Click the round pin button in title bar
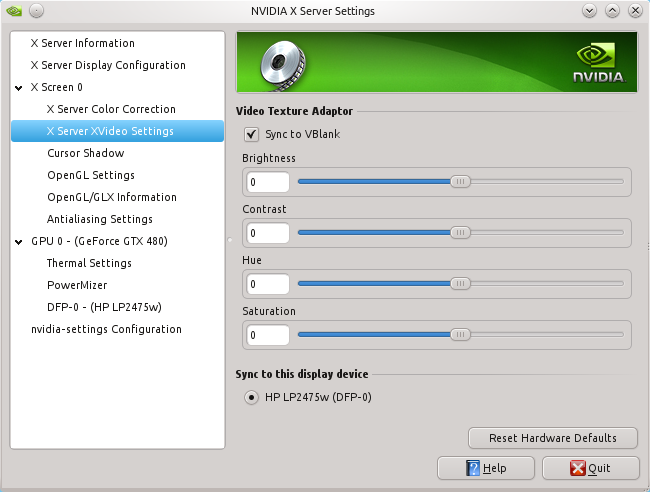This screenshot has width=650, height=492. click(36, 11)
